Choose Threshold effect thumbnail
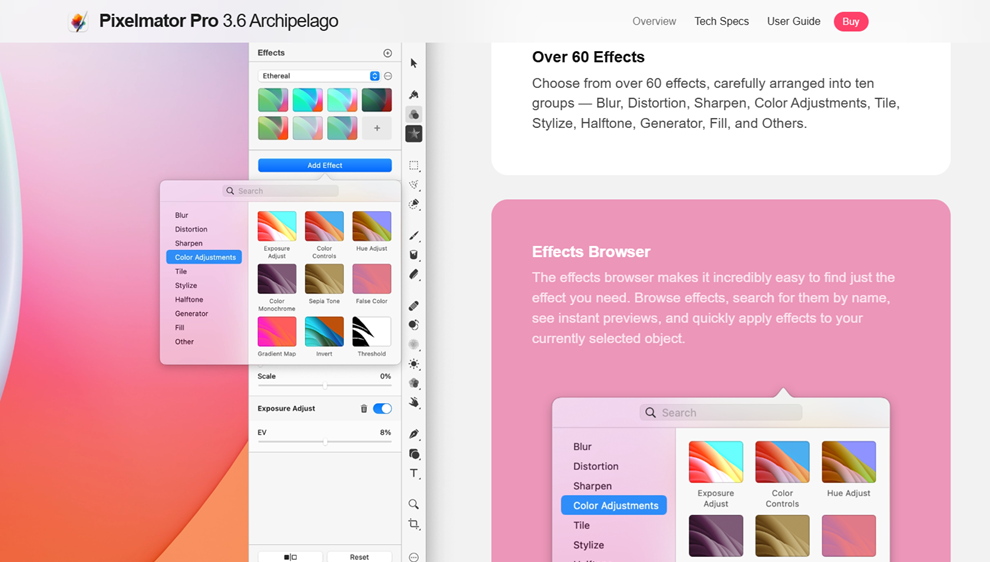This screenshot has height=562, width=990. point(371,332)
